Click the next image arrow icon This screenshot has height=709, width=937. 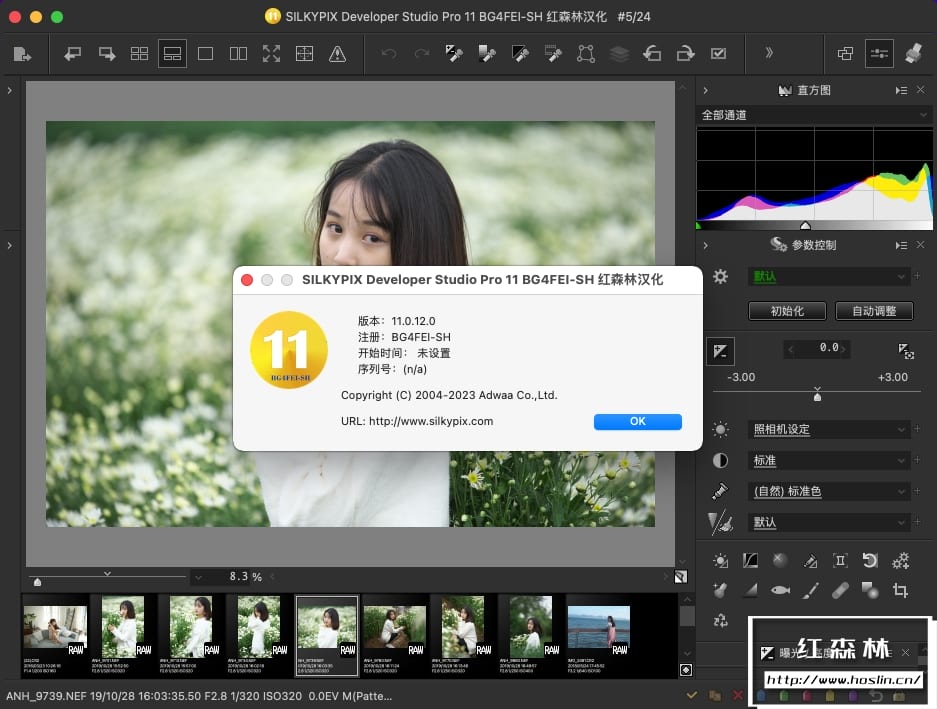(106, 54)
